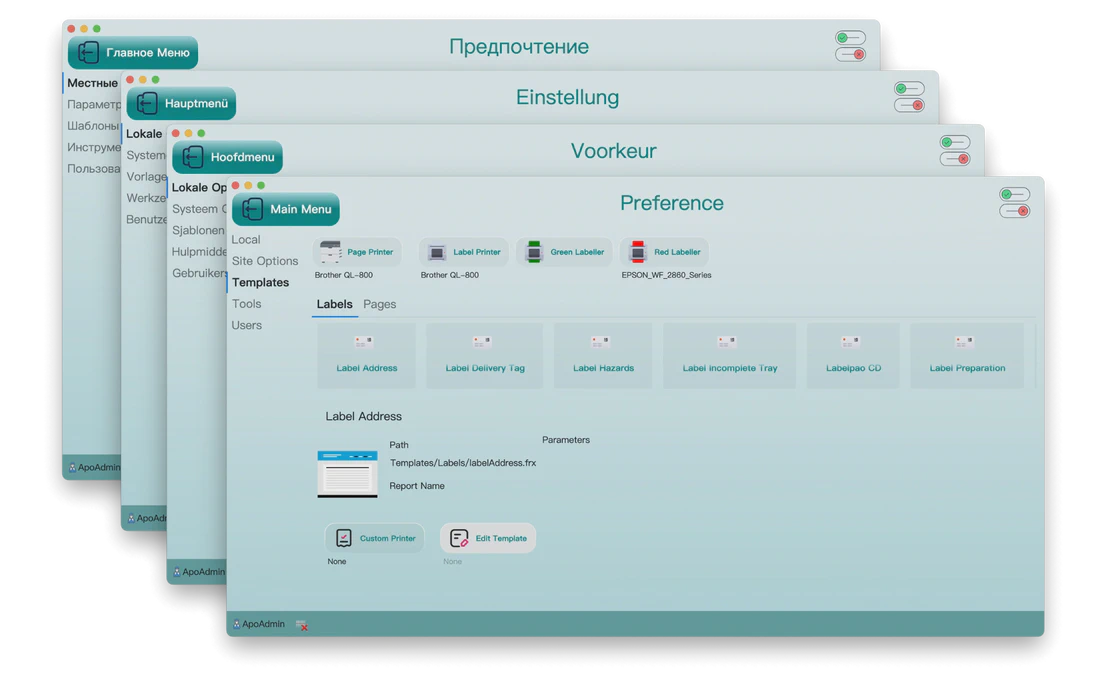1110x682 pixels.
Task: Click the red disconnect icon in status bar
Action: click(x=301, y=625)
